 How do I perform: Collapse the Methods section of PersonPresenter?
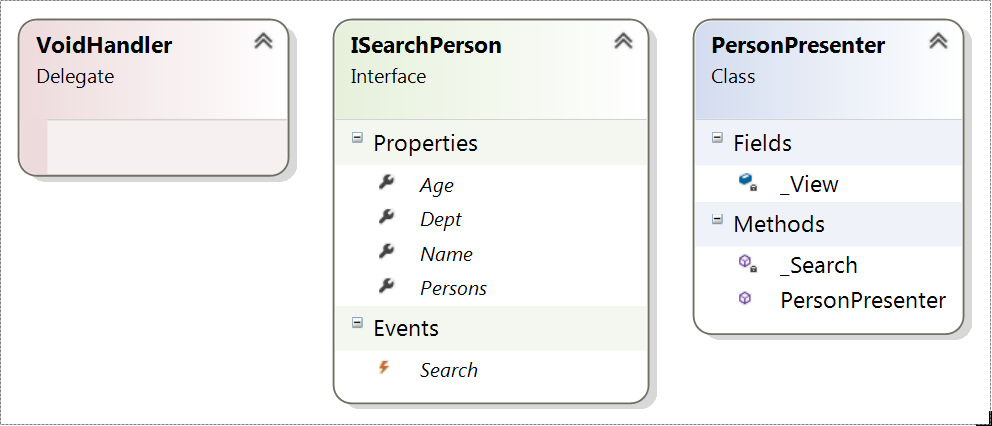coord(717,219)
